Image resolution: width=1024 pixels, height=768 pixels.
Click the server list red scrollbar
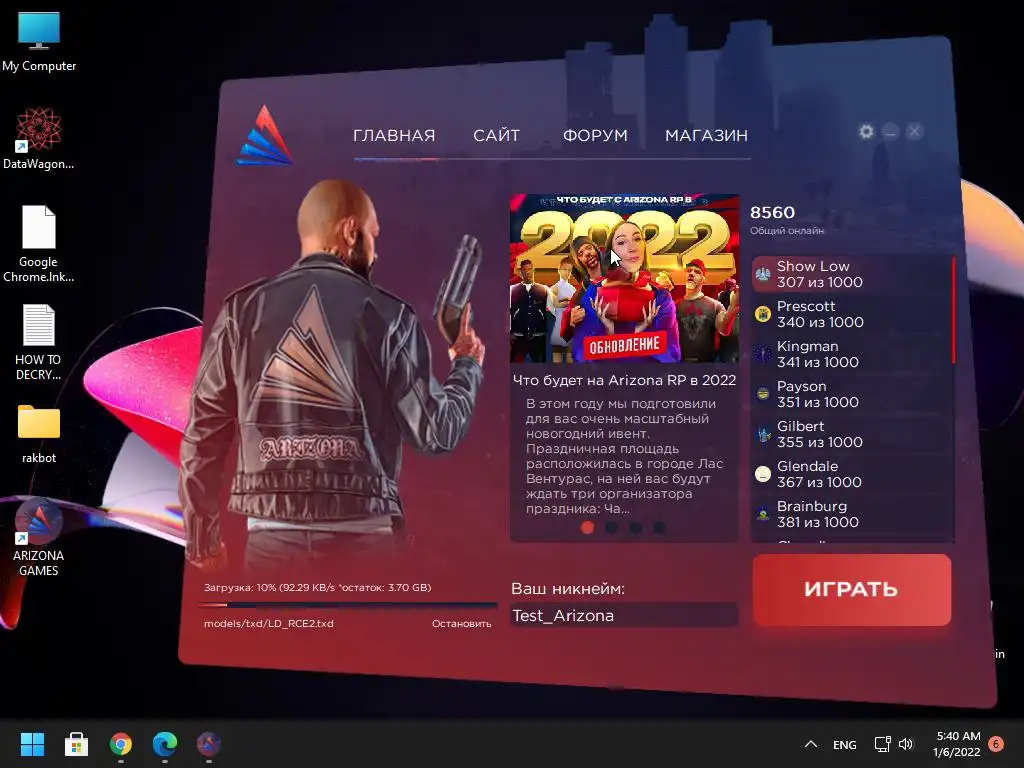click(x=953, y=309)
